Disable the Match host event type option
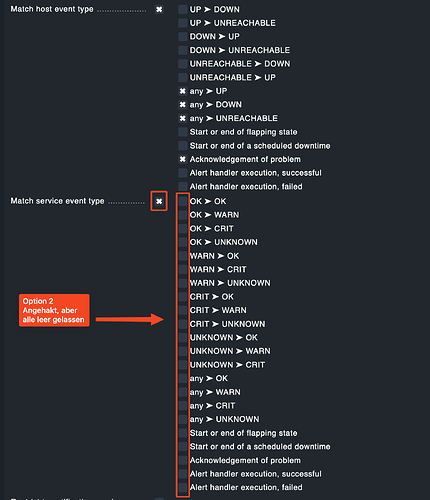The height and width of the screenshot is (500, 430). (159, 9)
